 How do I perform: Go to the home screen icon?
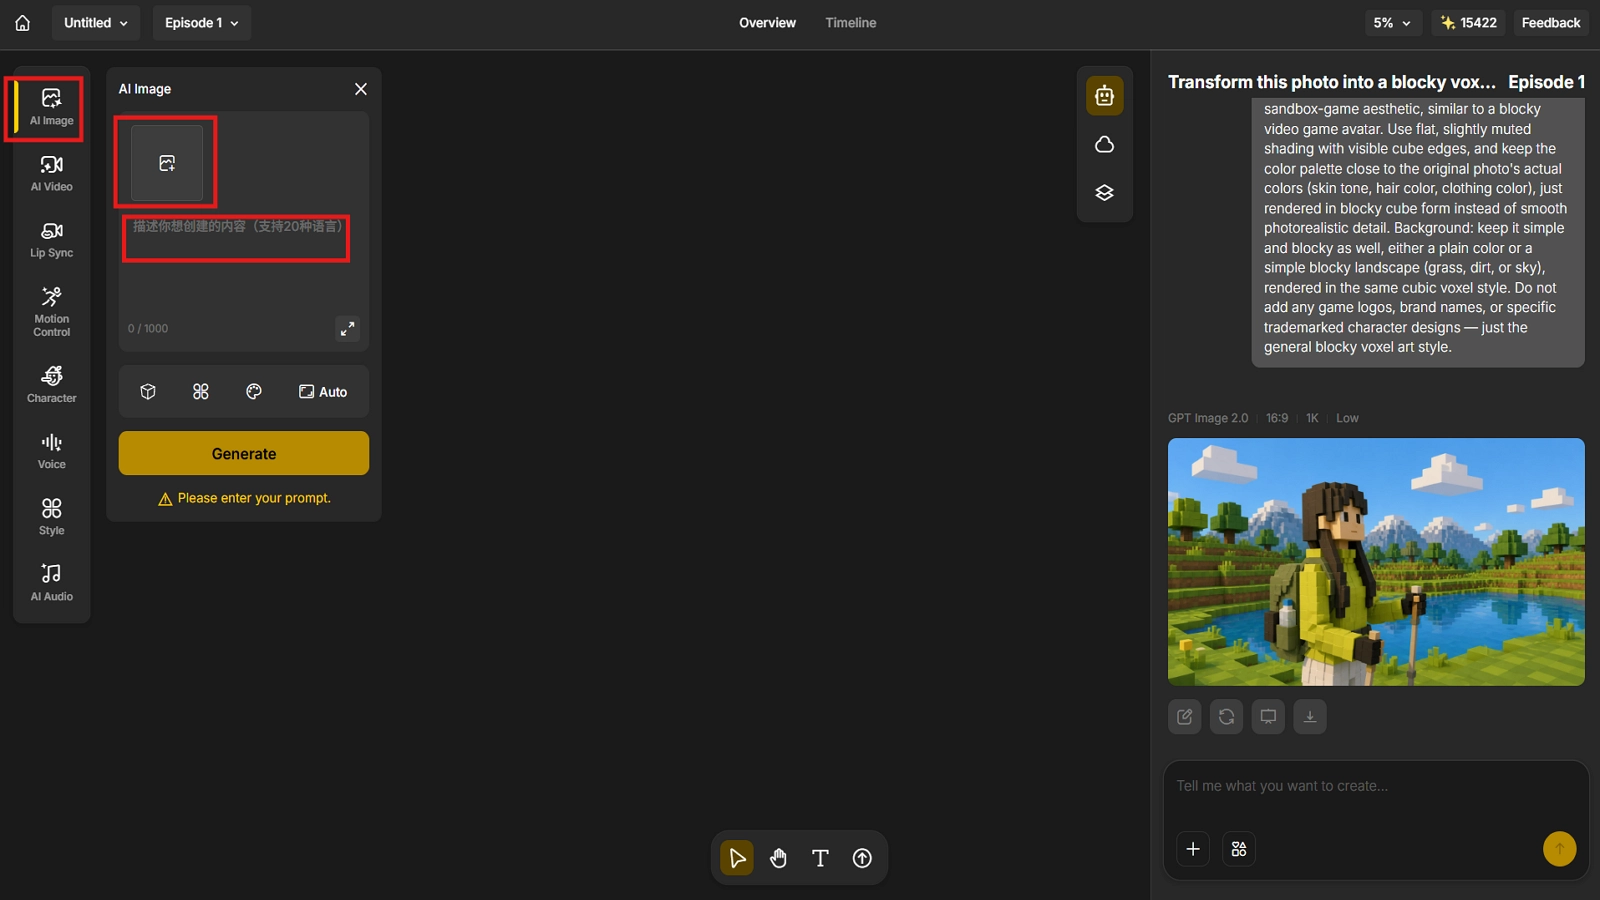tap(22, 22)
